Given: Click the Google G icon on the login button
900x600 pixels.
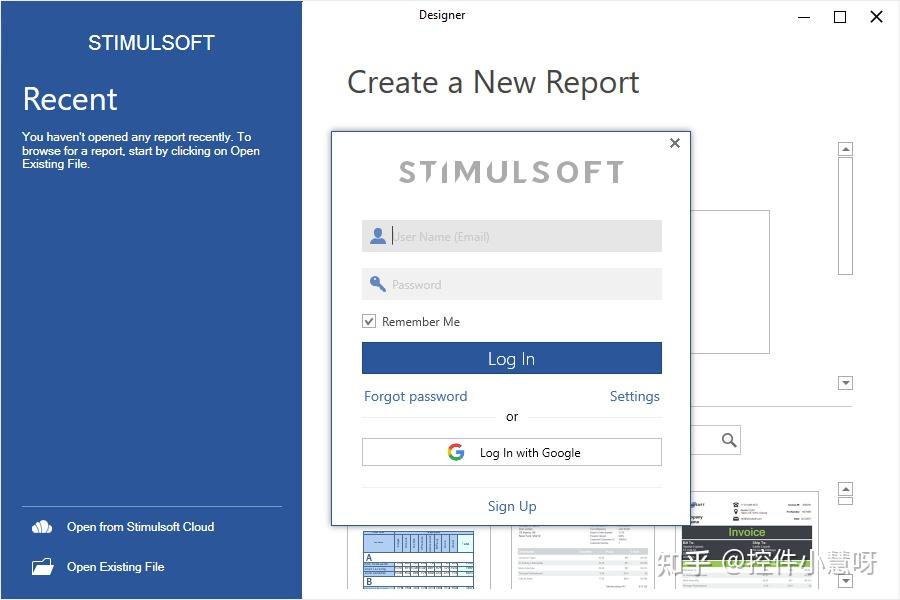Looking at the screenshot, I should 455,452.
